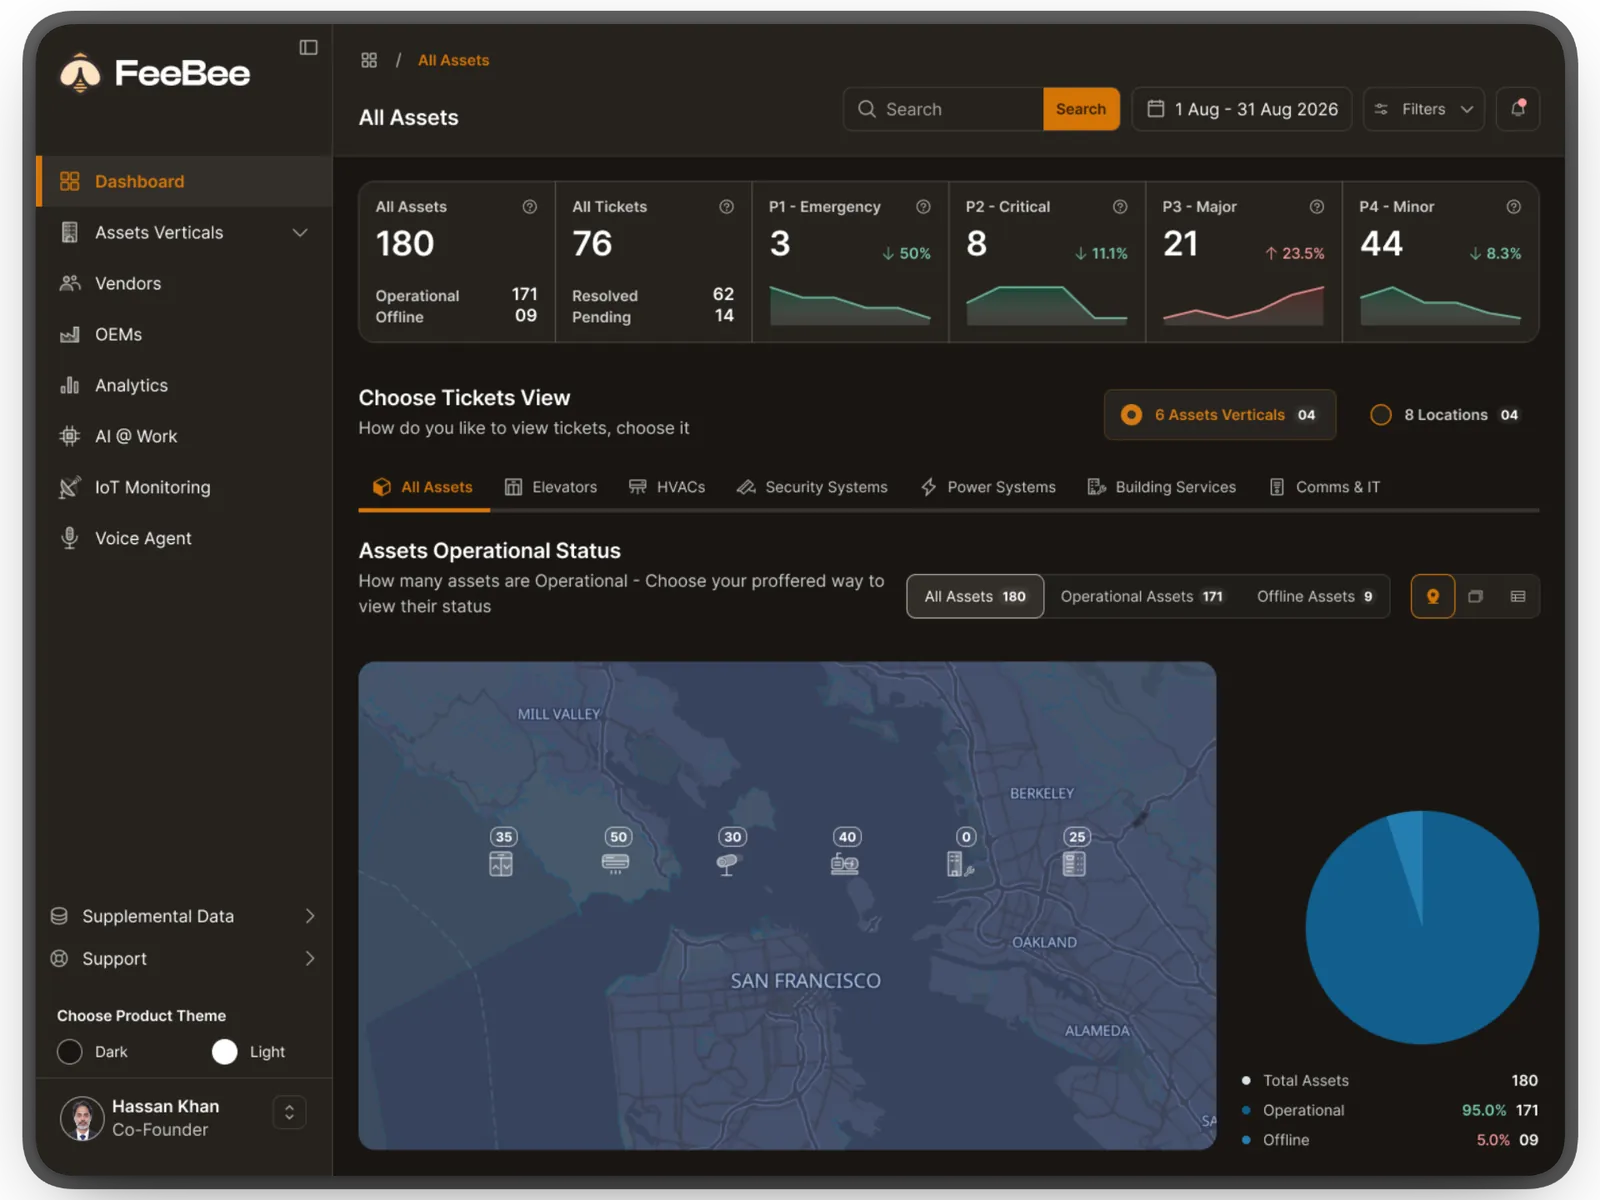Show help for P2 - Critical card
1600x1200 pixels.
[x=1120, y=207]
